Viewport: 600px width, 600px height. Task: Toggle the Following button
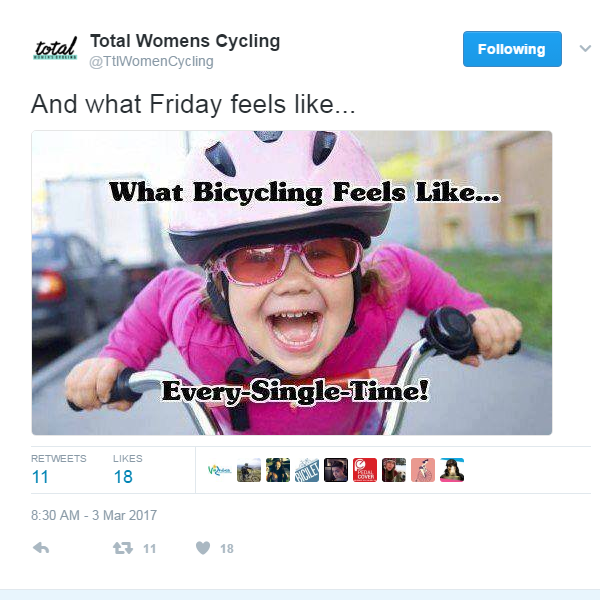[512, 49]
